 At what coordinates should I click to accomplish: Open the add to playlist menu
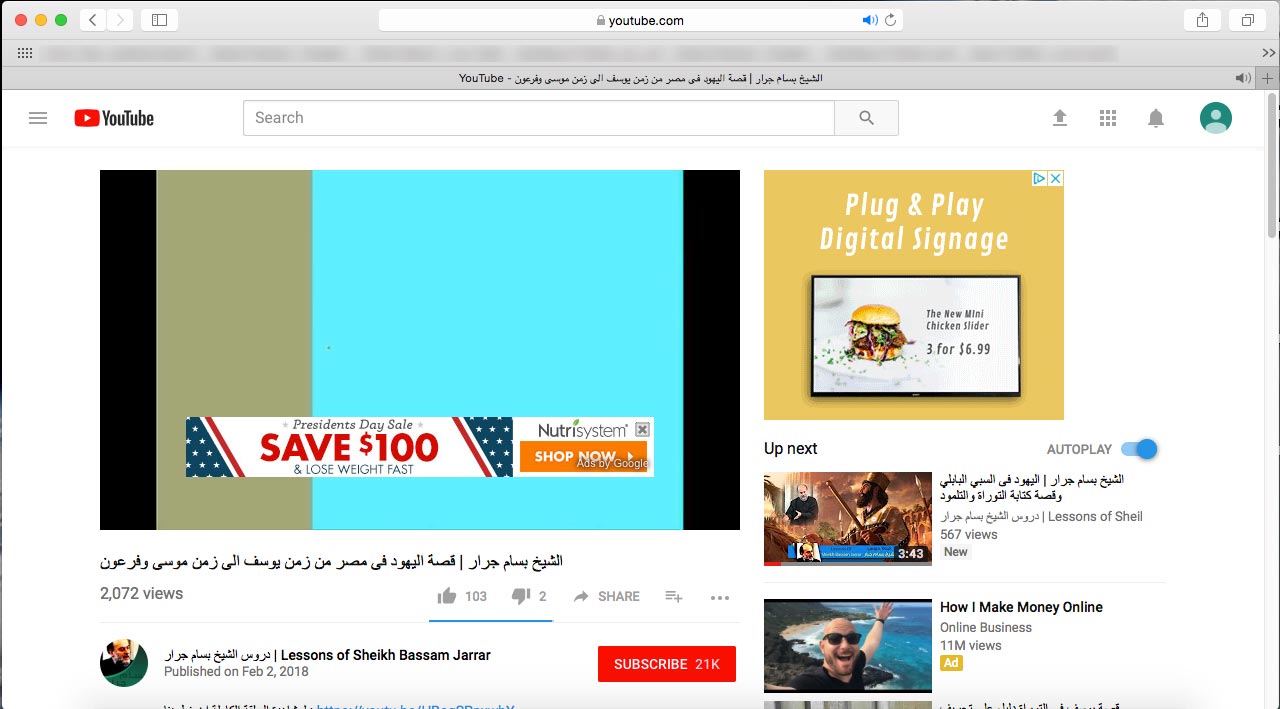point(674,596)
